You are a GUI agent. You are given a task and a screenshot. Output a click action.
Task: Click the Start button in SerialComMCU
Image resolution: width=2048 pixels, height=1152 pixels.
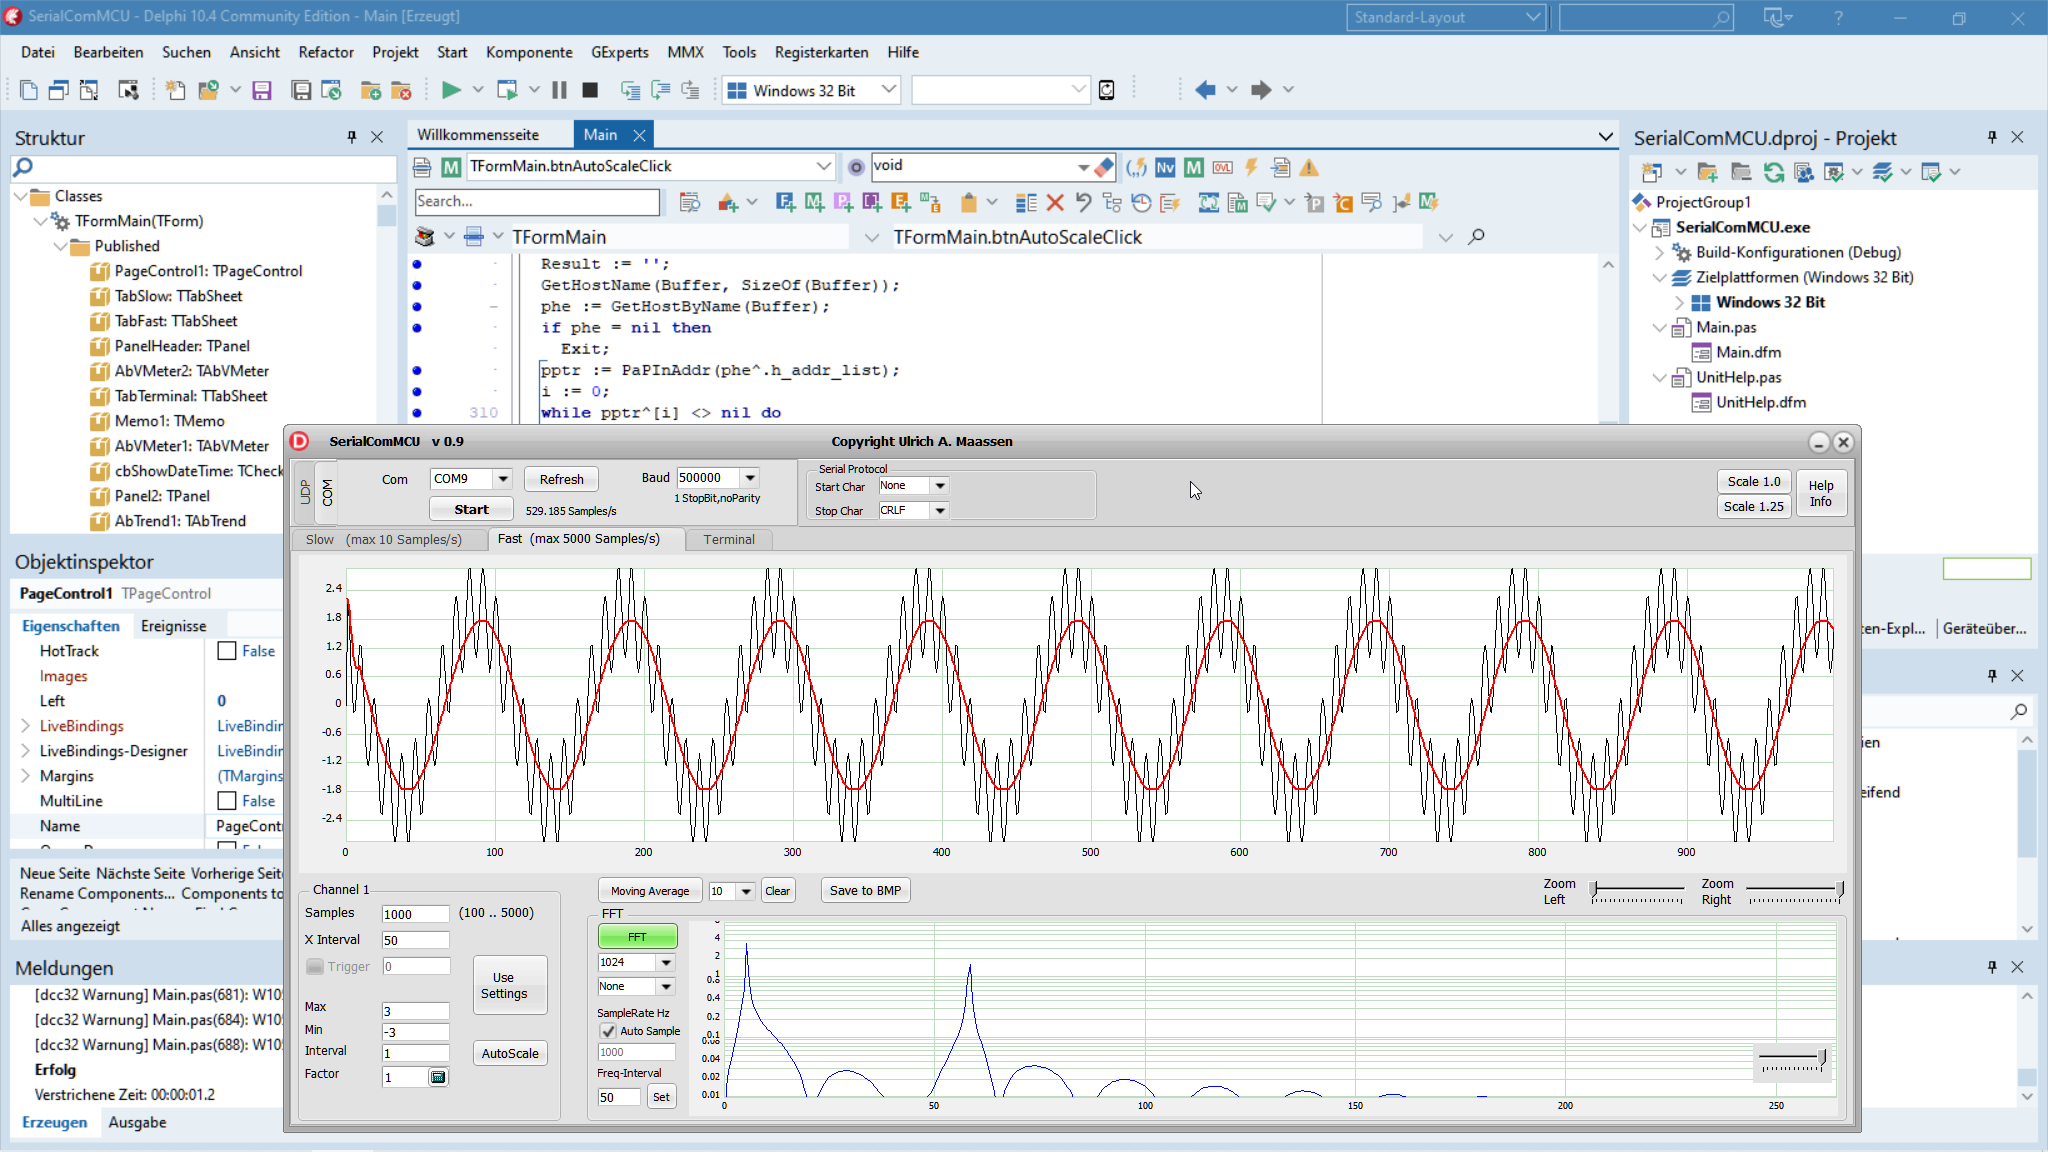[471, 509]
